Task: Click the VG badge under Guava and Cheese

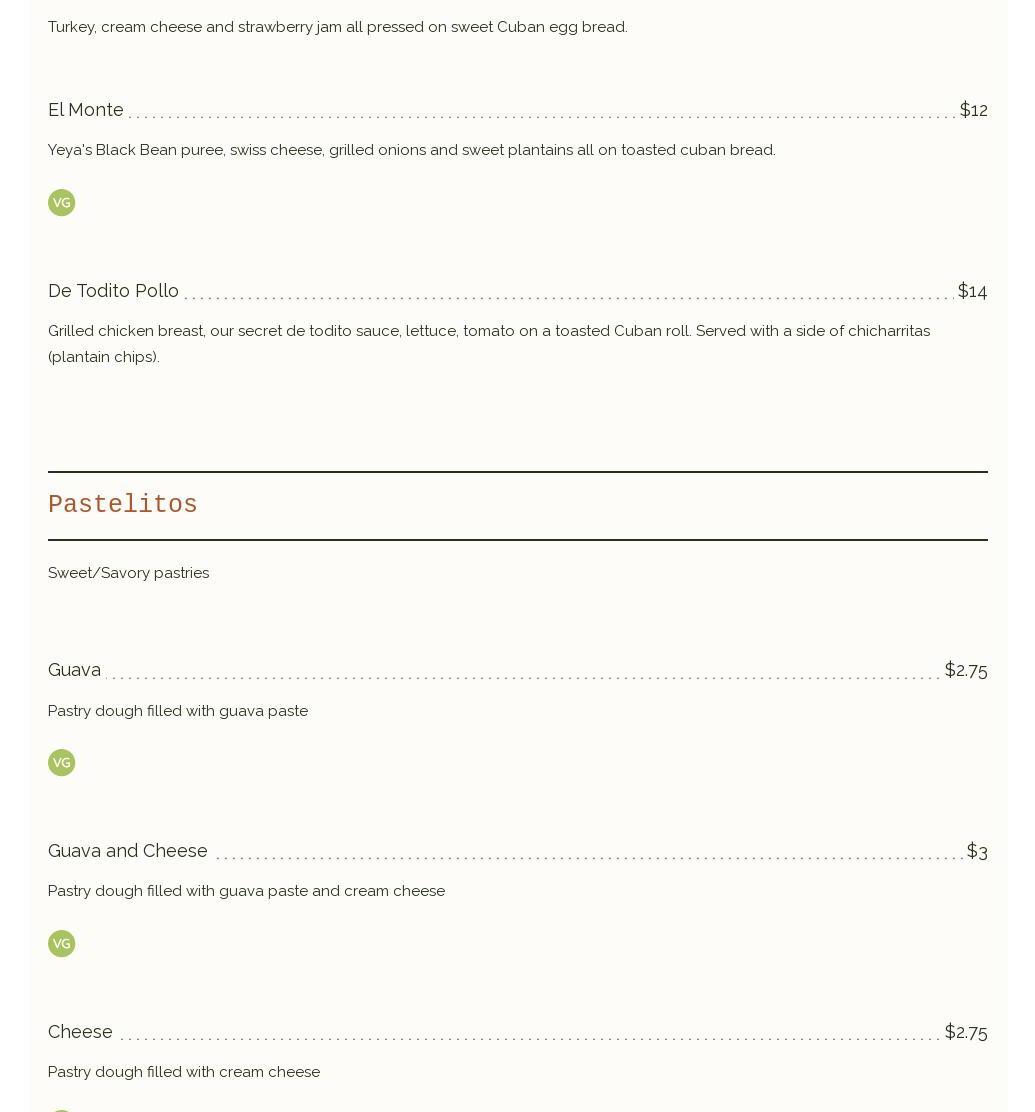Action: point(61,944)
